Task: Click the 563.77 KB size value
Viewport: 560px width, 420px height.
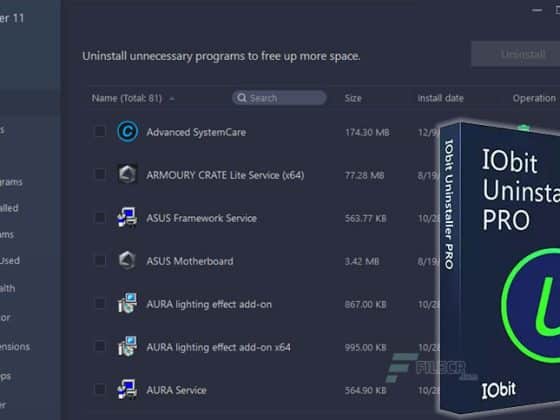Action: tap(366, 218)
